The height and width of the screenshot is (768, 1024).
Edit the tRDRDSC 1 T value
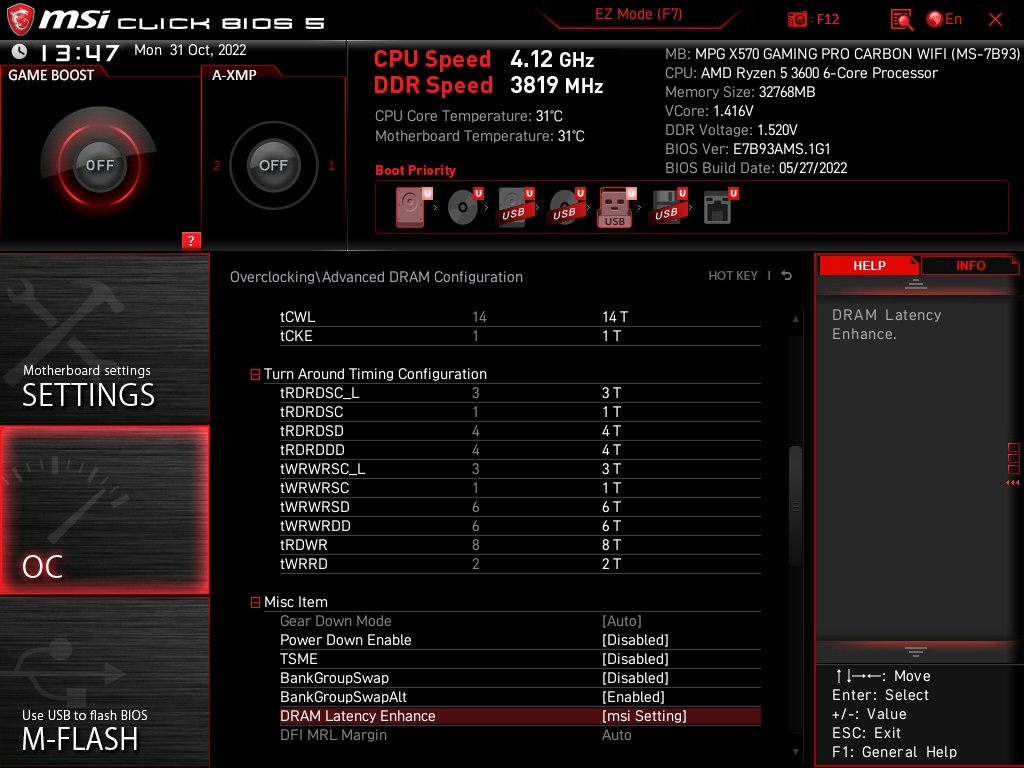611,411
